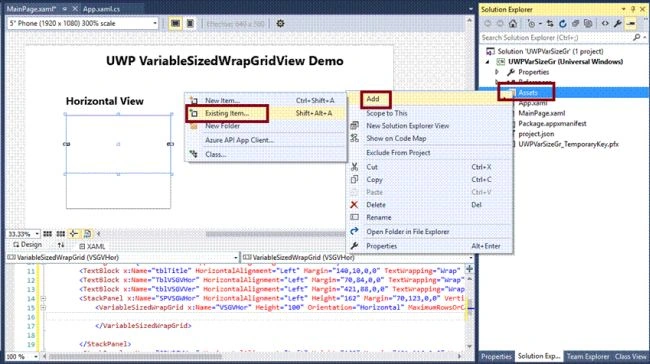Click the View Code angle-brackets icon
Image resolution: width=650 pixels, height=364 pixels.
click(x=605, y=24)
